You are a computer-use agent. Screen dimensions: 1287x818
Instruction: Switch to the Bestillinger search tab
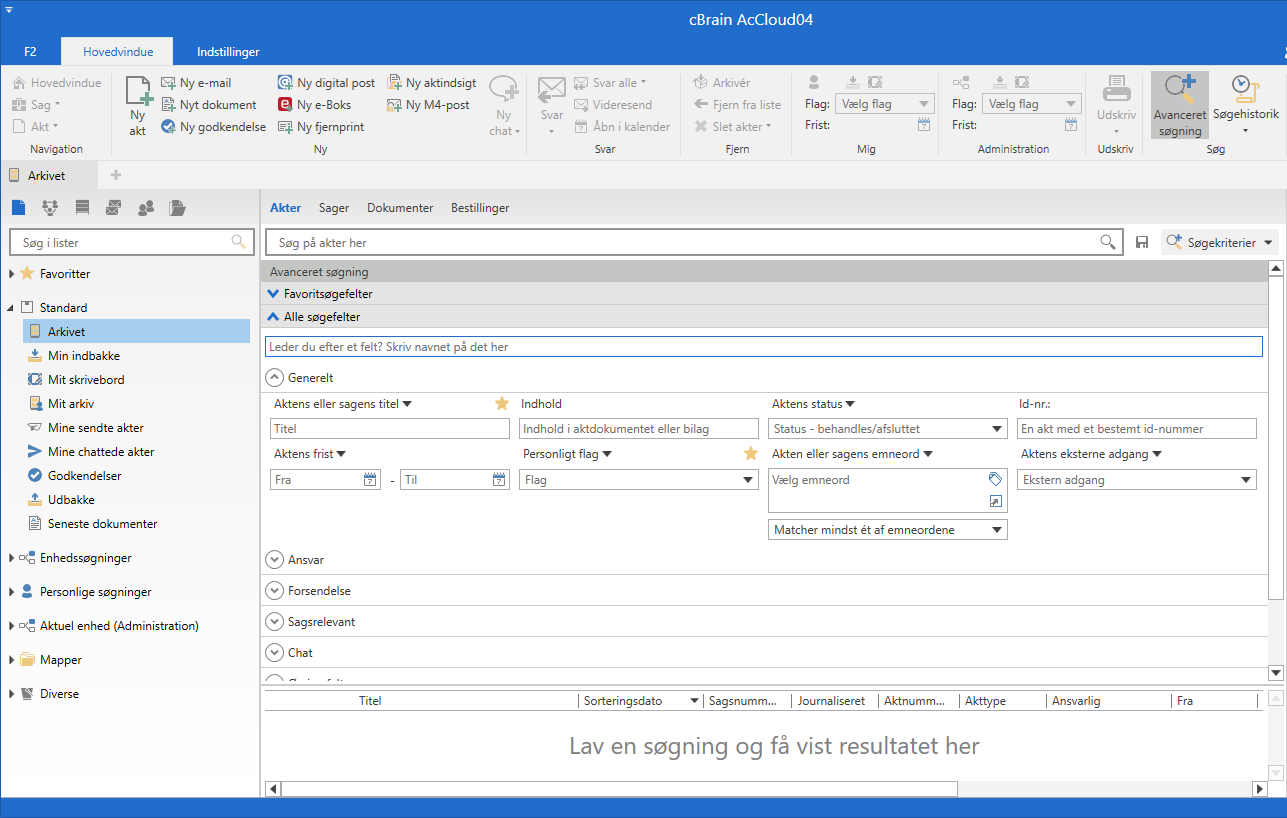480,208
